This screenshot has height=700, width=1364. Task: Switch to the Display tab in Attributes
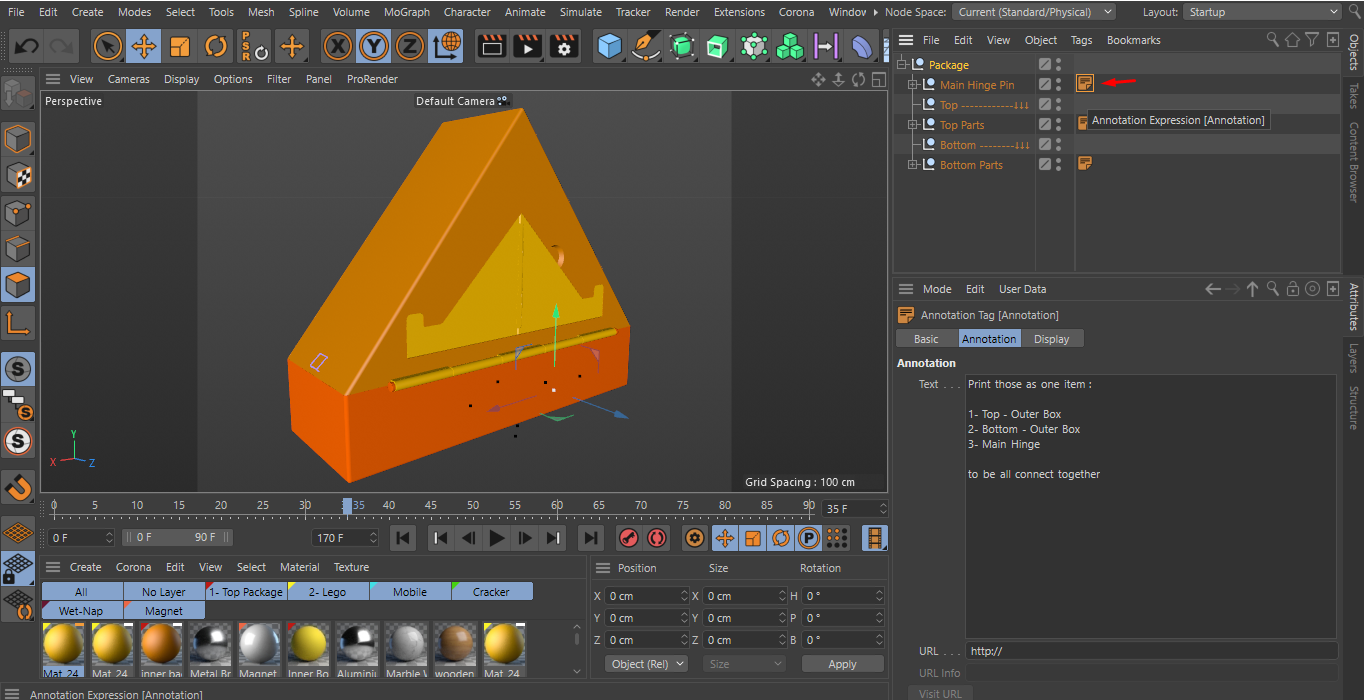tap(1051, 339)
